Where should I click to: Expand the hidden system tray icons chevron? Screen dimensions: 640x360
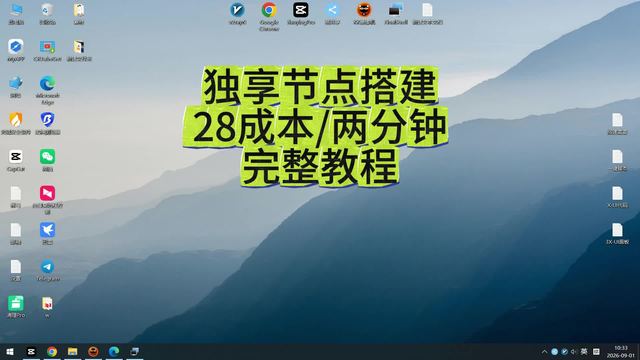click(544, 351)
